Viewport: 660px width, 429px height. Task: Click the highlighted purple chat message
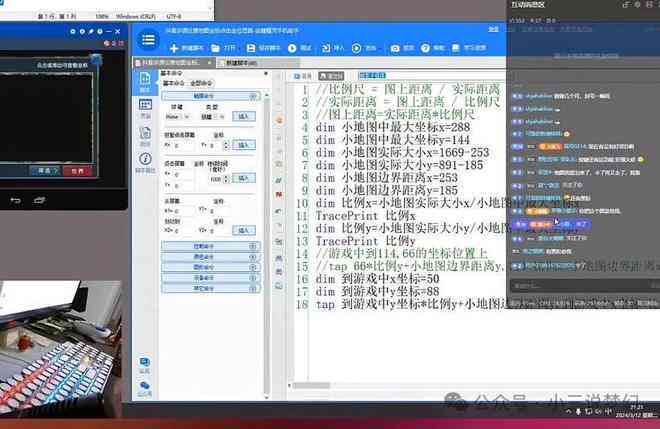551,224
